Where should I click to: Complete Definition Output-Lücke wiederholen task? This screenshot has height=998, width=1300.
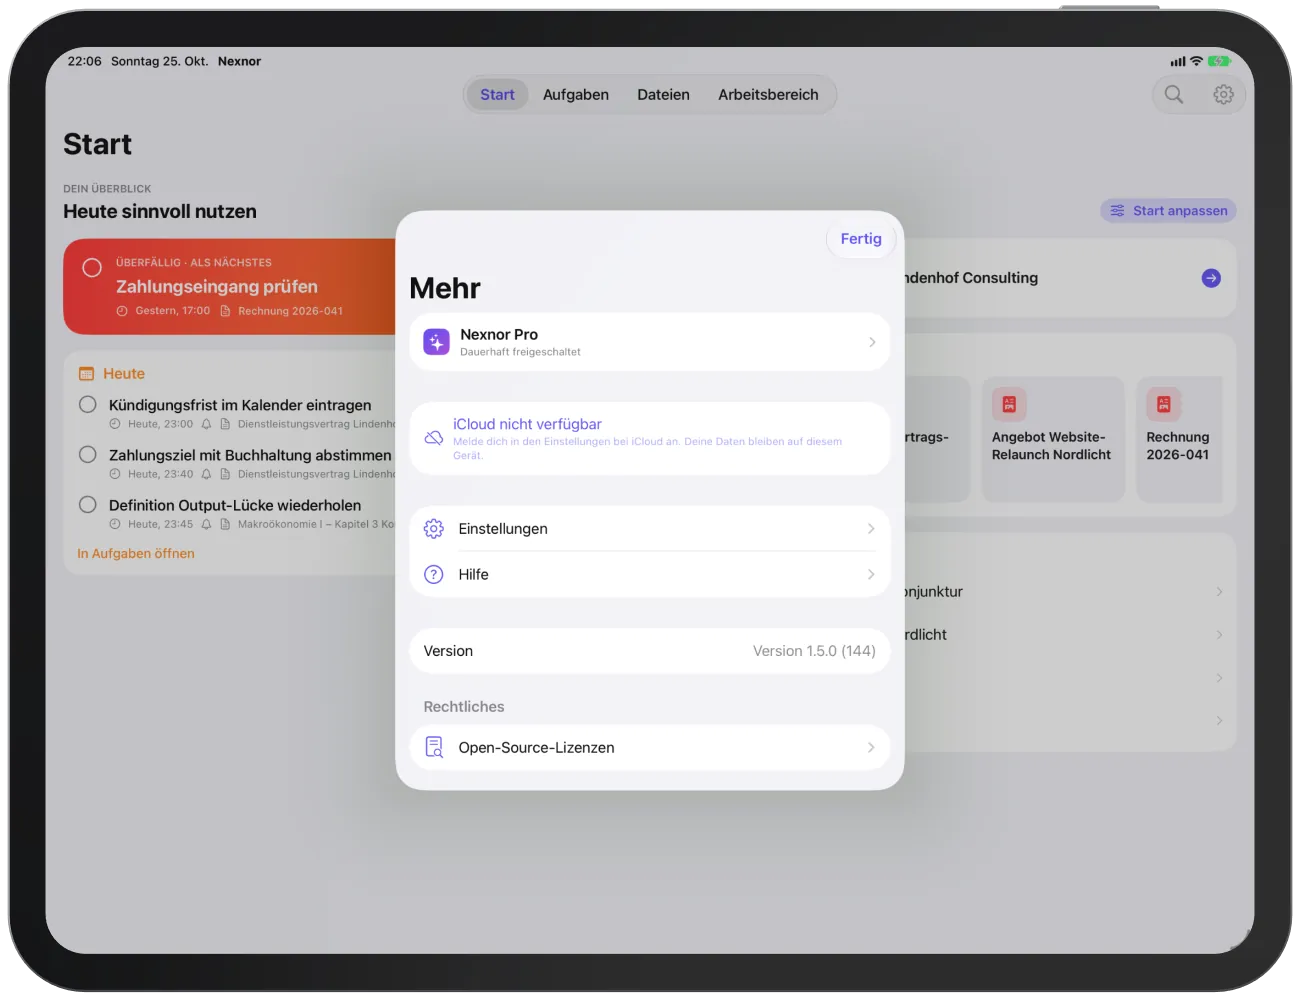point(88,505)
